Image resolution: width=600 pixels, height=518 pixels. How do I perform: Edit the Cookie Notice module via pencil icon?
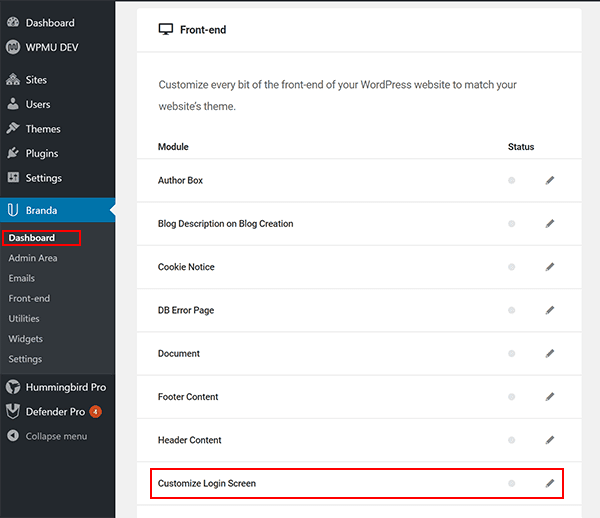coord(549,267)
